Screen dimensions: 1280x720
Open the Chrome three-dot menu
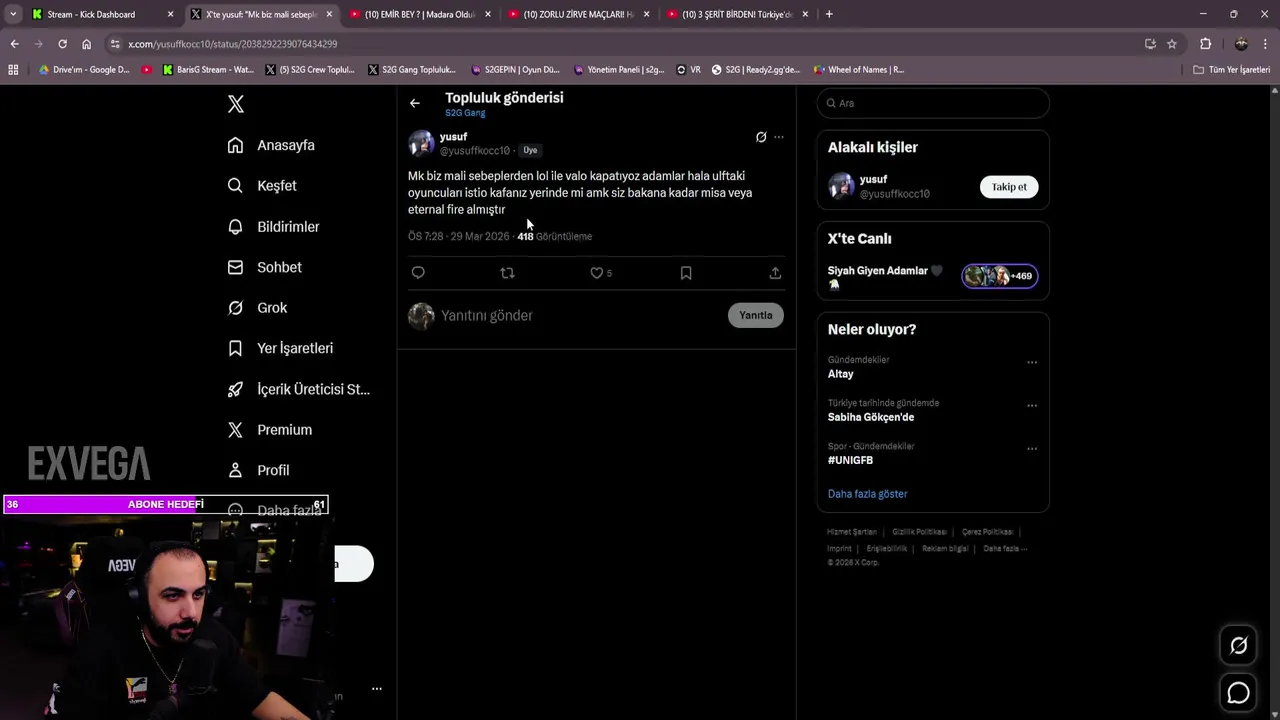click(1266, 44)
